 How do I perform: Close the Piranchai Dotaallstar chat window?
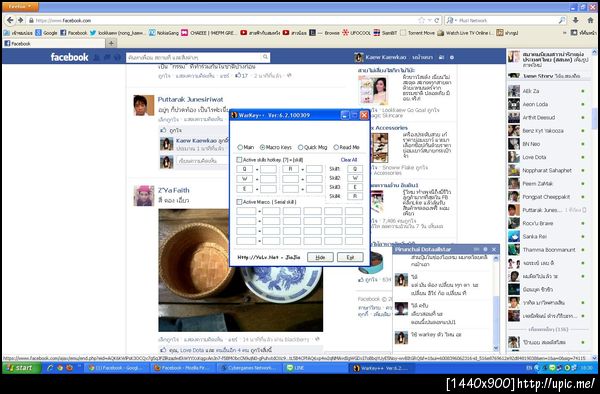tap(494, 249)
